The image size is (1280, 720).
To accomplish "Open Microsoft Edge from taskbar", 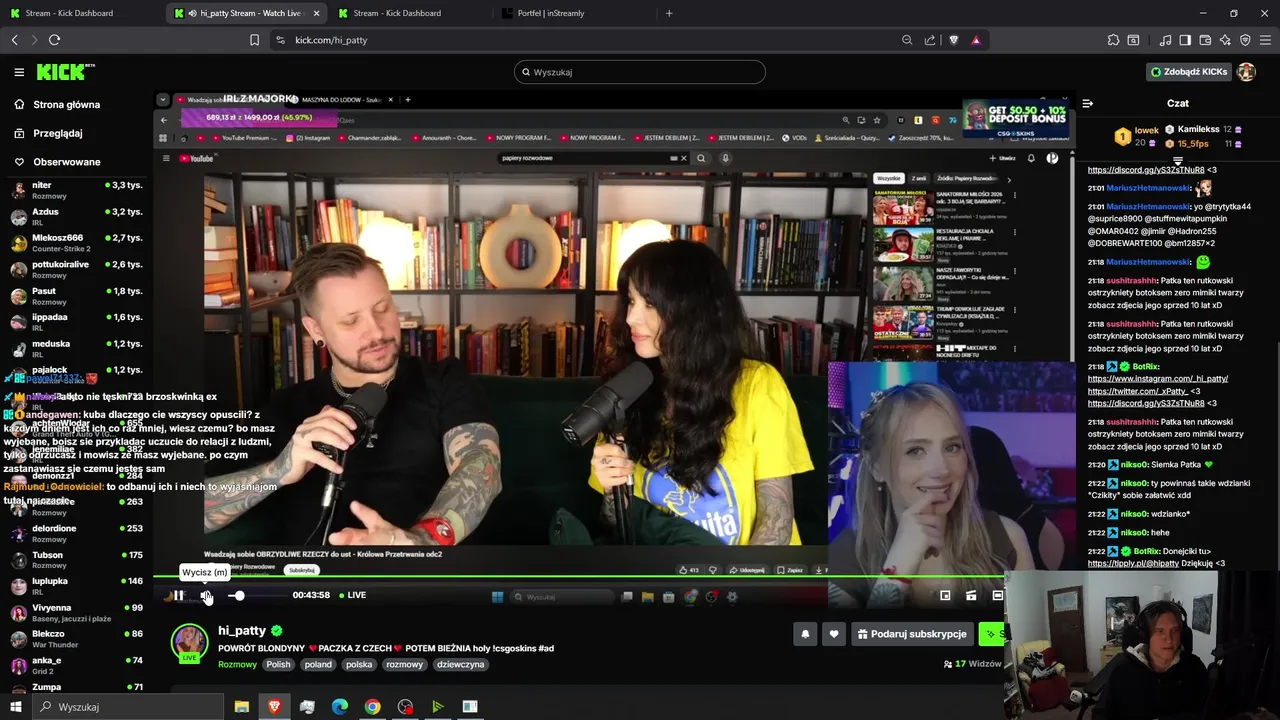I will tap(339, 707).
